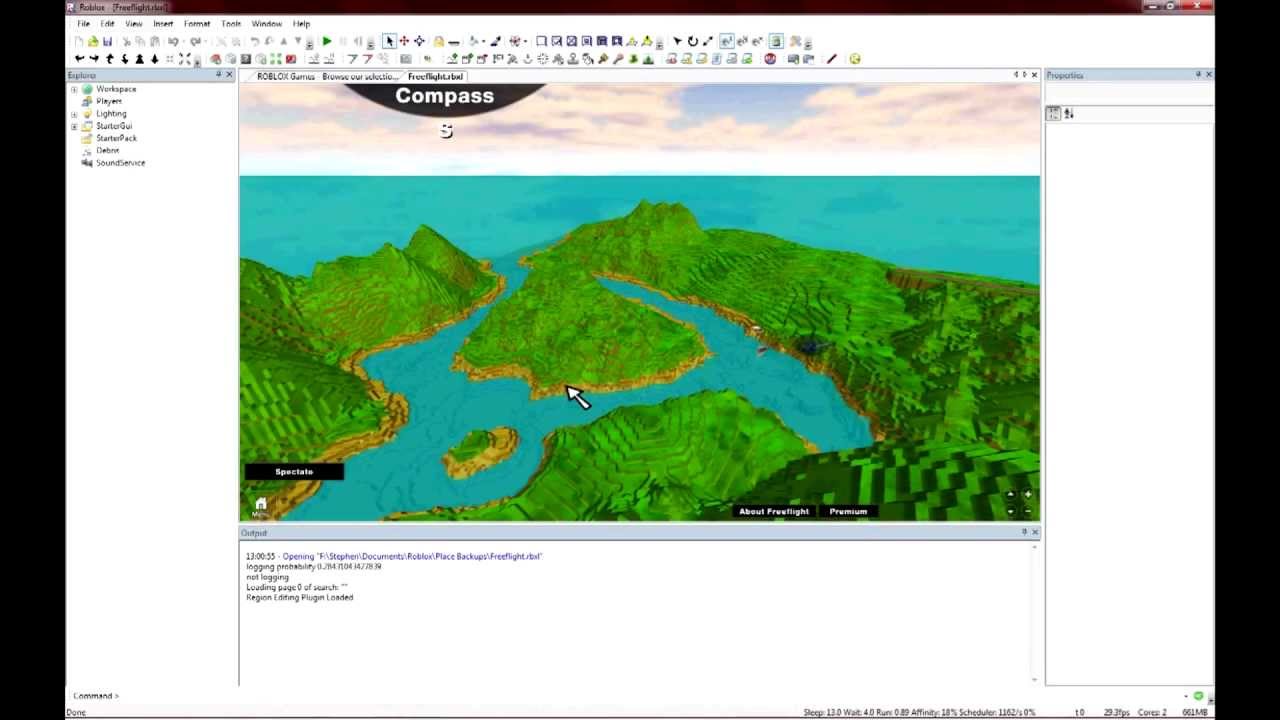The image size is (1280, 720).
Task: Click the New file icon
Action: click(79, 41)
